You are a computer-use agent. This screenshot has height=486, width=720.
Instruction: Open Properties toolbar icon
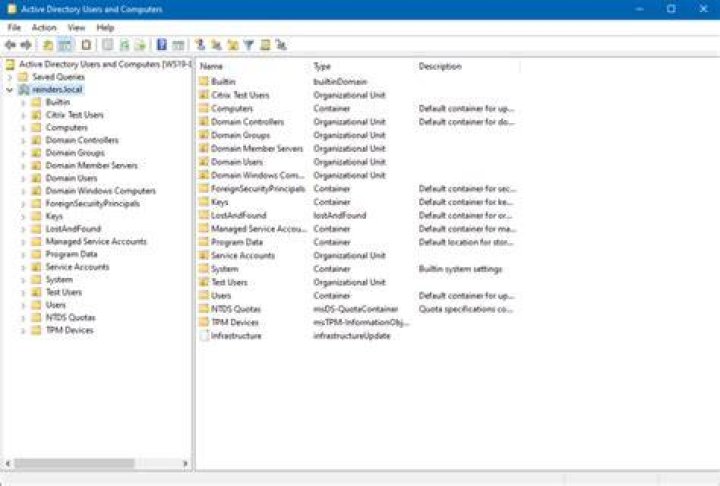click(x=107, y=45)
